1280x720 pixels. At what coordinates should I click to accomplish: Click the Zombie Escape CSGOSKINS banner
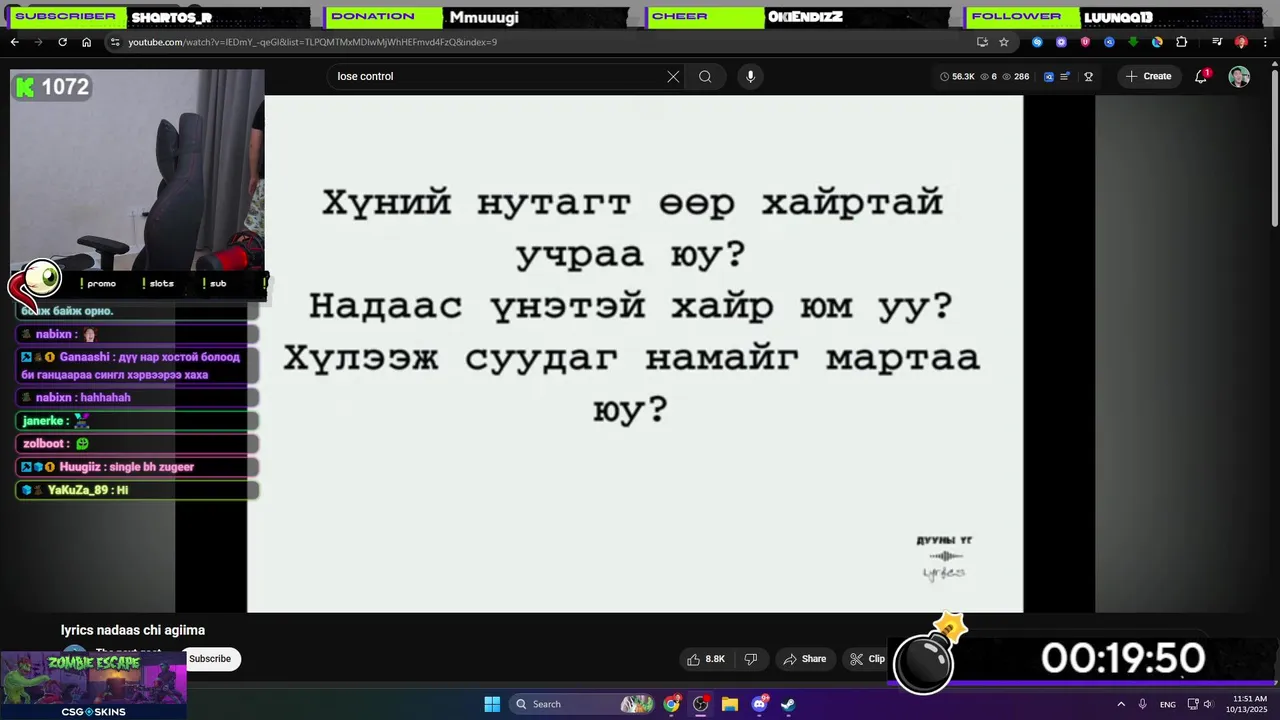tap(93, 686)
